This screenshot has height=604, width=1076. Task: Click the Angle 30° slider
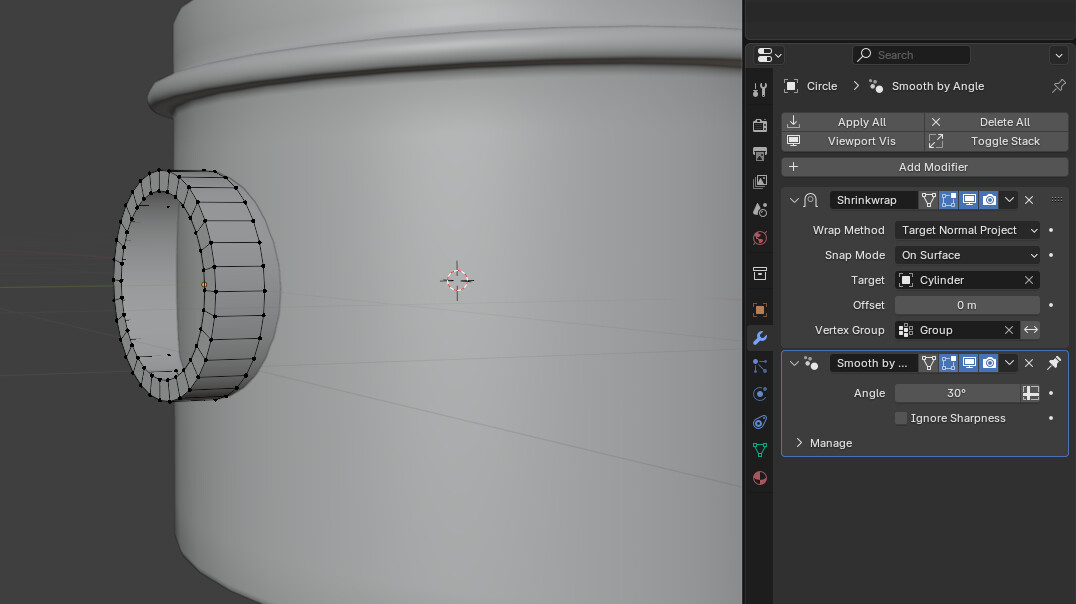[x=957, y=393]
